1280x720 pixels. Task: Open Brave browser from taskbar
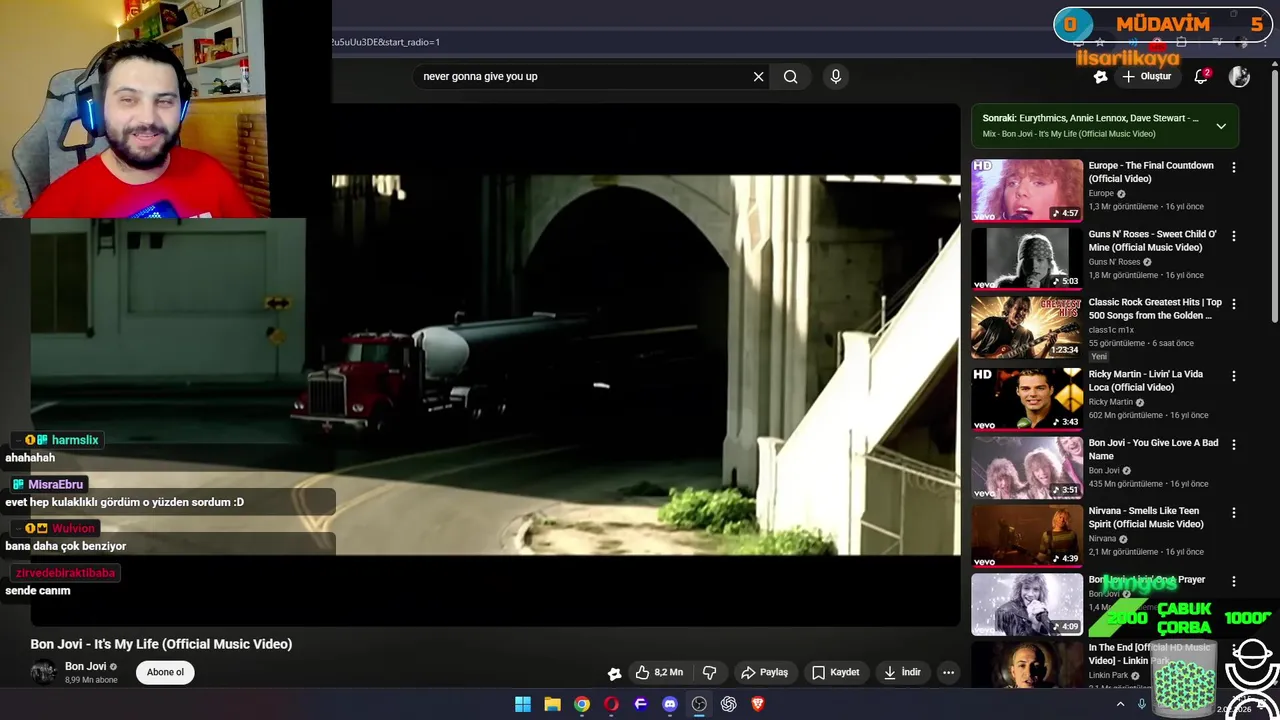pos(758,704)
